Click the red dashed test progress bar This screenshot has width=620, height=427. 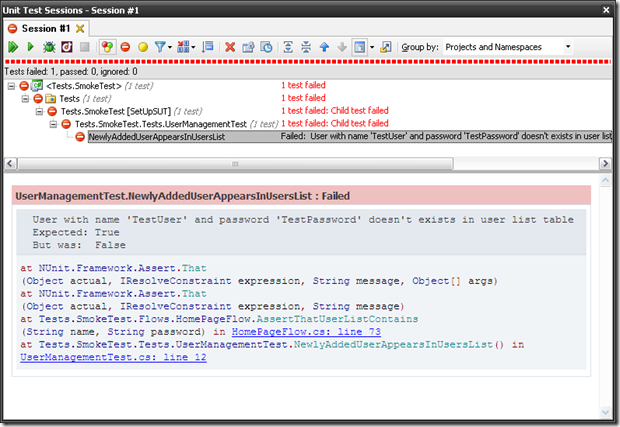308,62
